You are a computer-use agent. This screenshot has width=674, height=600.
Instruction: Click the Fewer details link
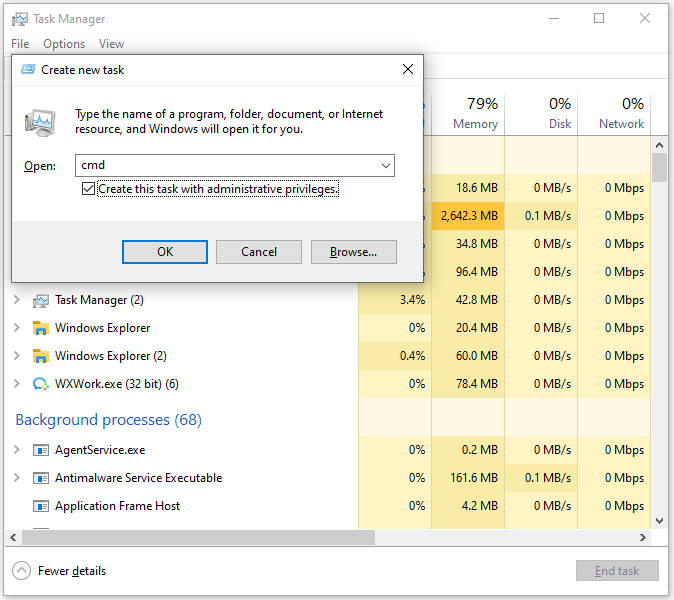[72, 571]
